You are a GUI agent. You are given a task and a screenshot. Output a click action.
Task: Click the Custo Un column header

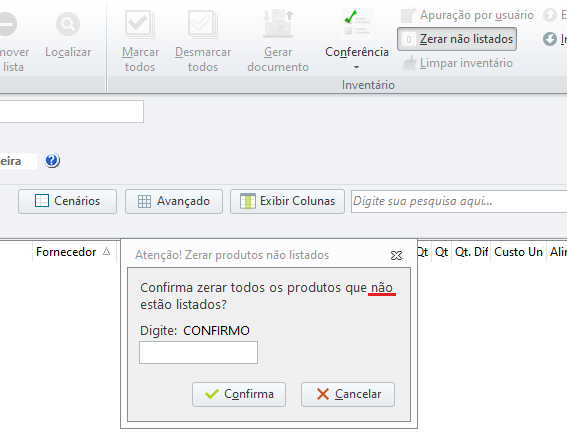point(518,252)
